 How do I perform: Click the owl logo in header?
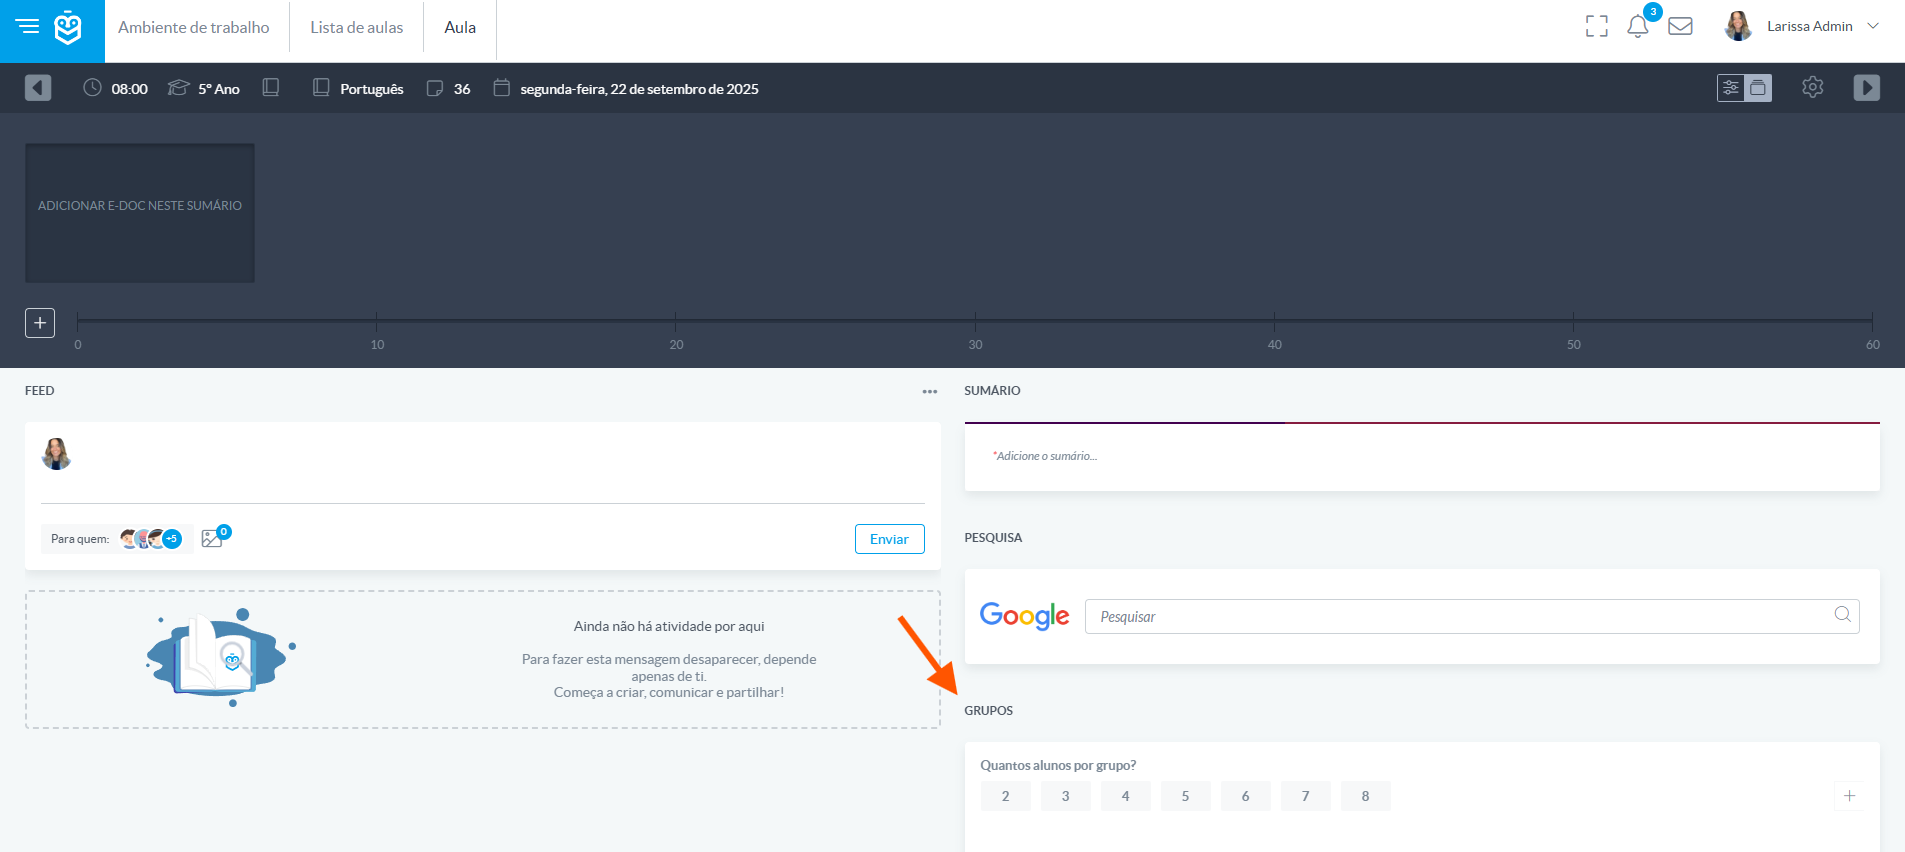[68, 28]
